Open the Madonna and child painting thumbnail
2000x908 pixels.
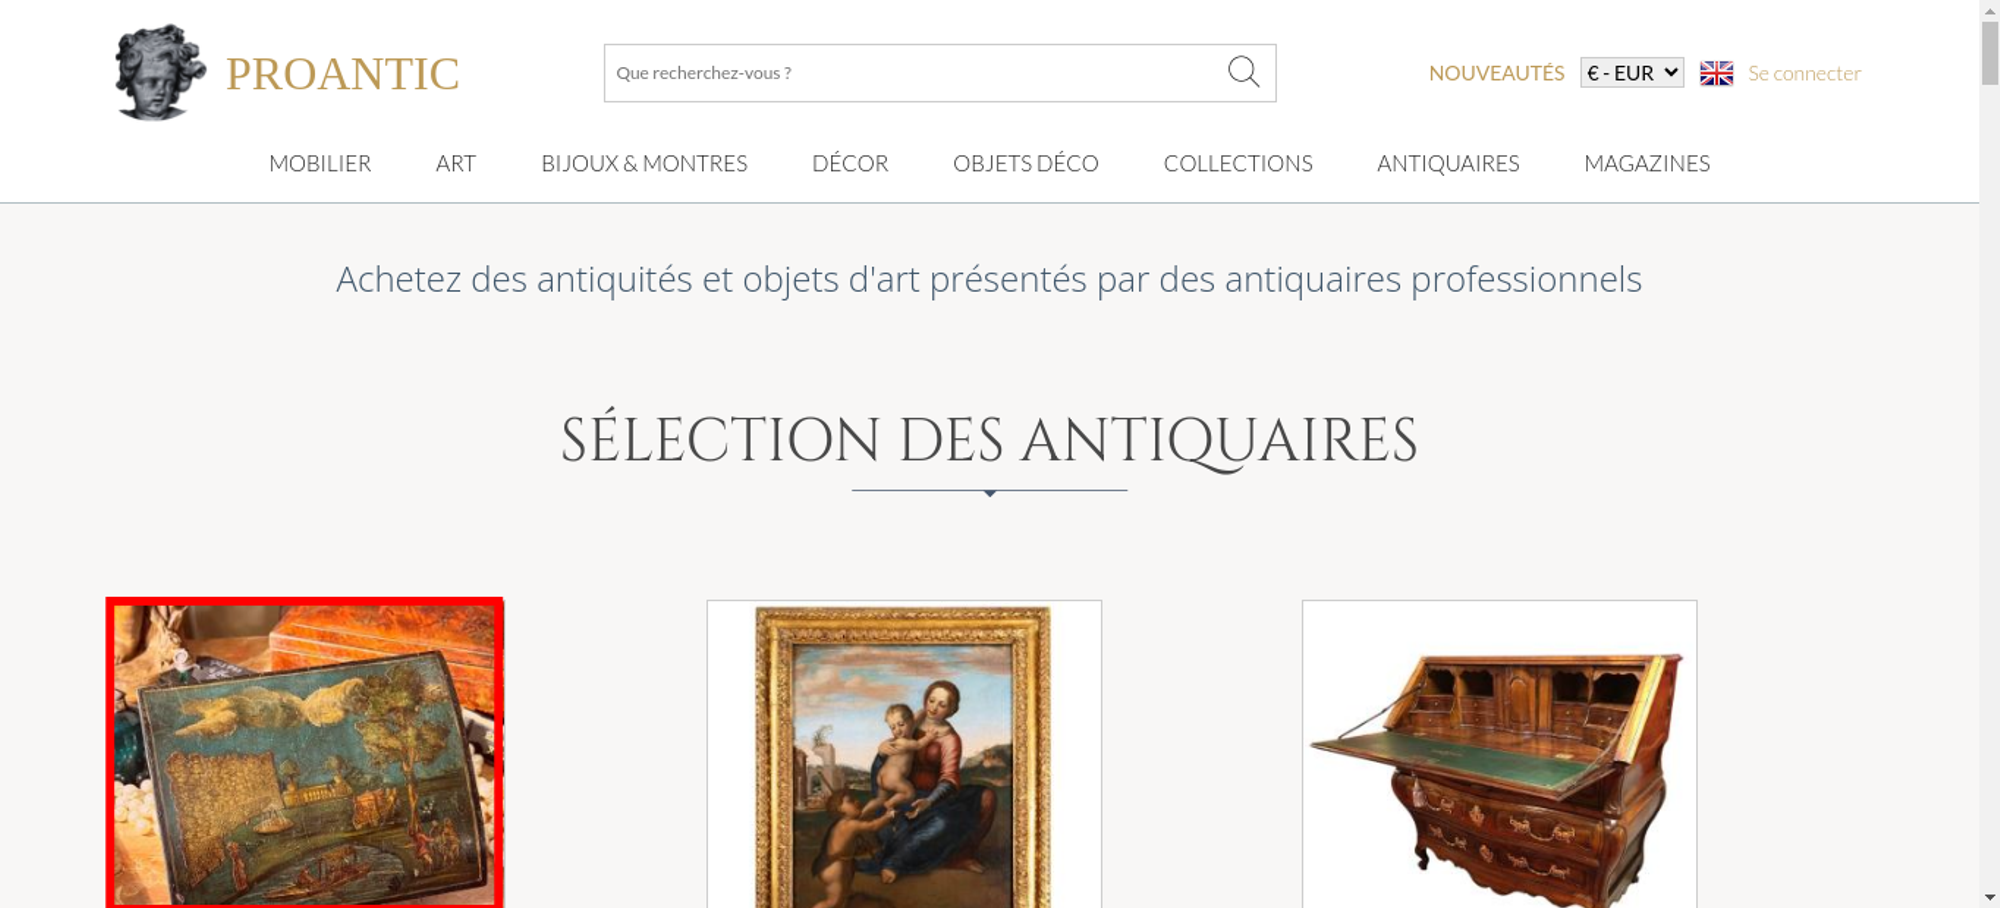(904, 754)
